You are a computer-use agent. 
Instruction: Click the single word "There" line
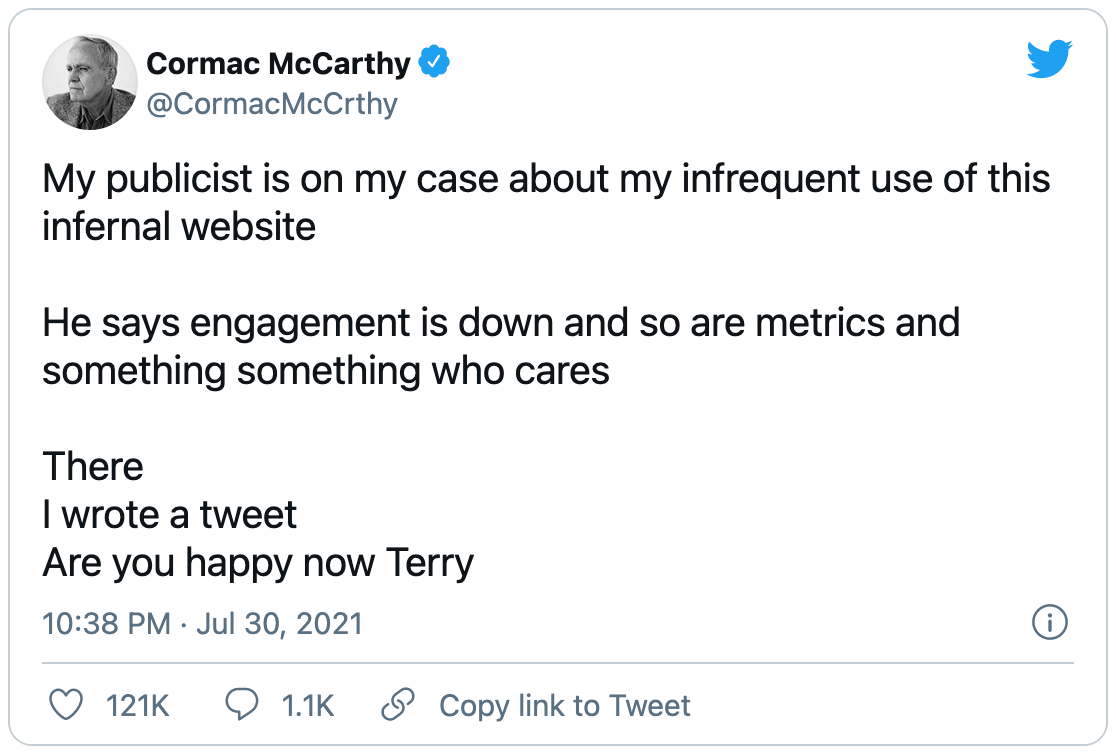pyautogui.click(x=93, y=467)
